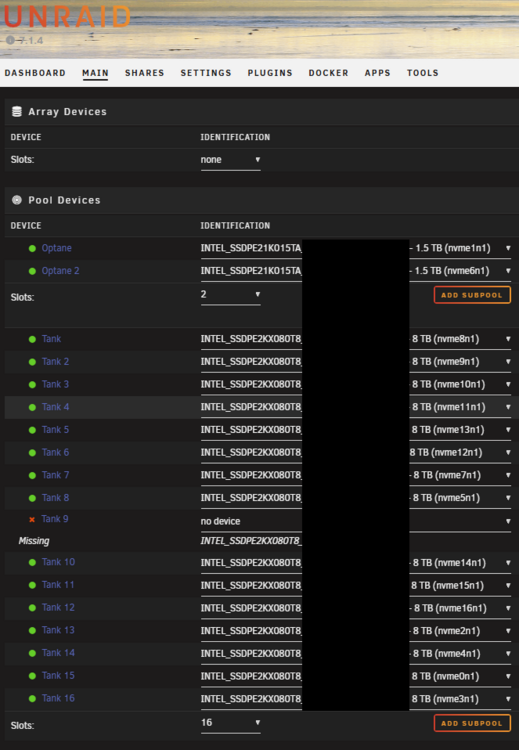519x750 pixels.
Task: Open the Tank 5 device link
Action: coord(55,430)
